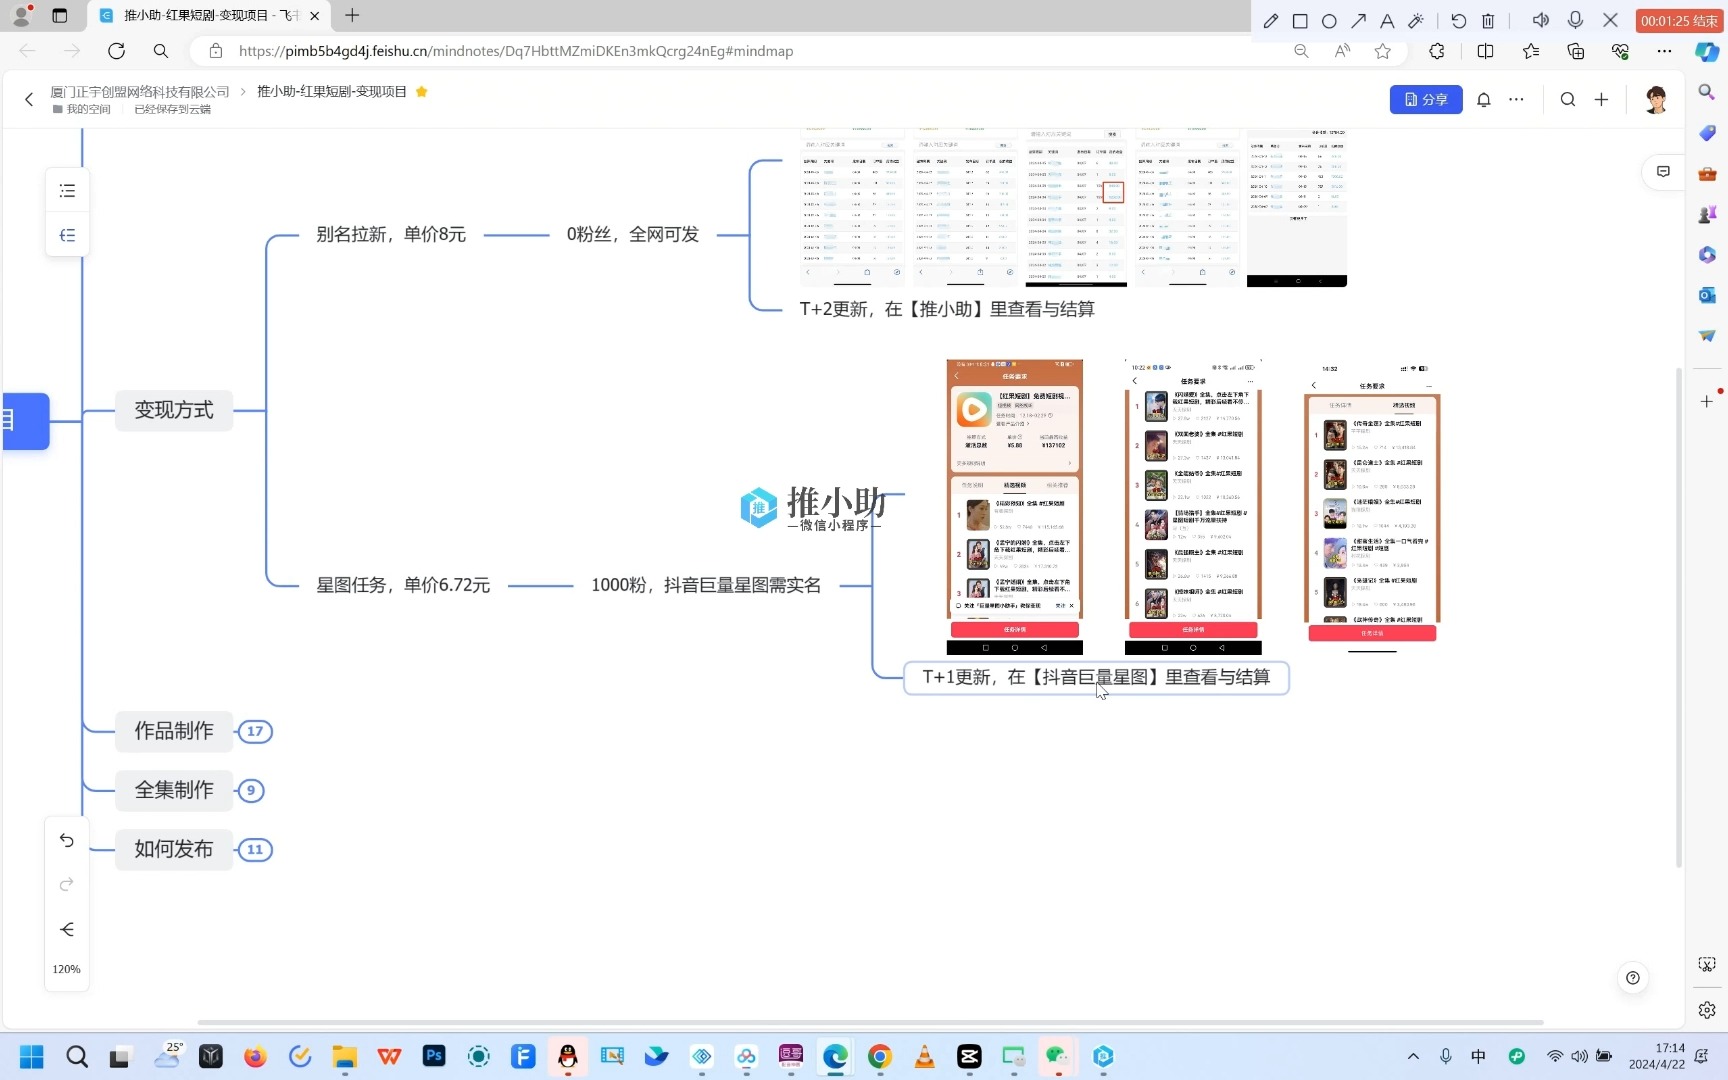Select the pencil drawing tool in recorder toolbar
Viewport: 1728px width, 1080px height.
tap(1271, 20)
